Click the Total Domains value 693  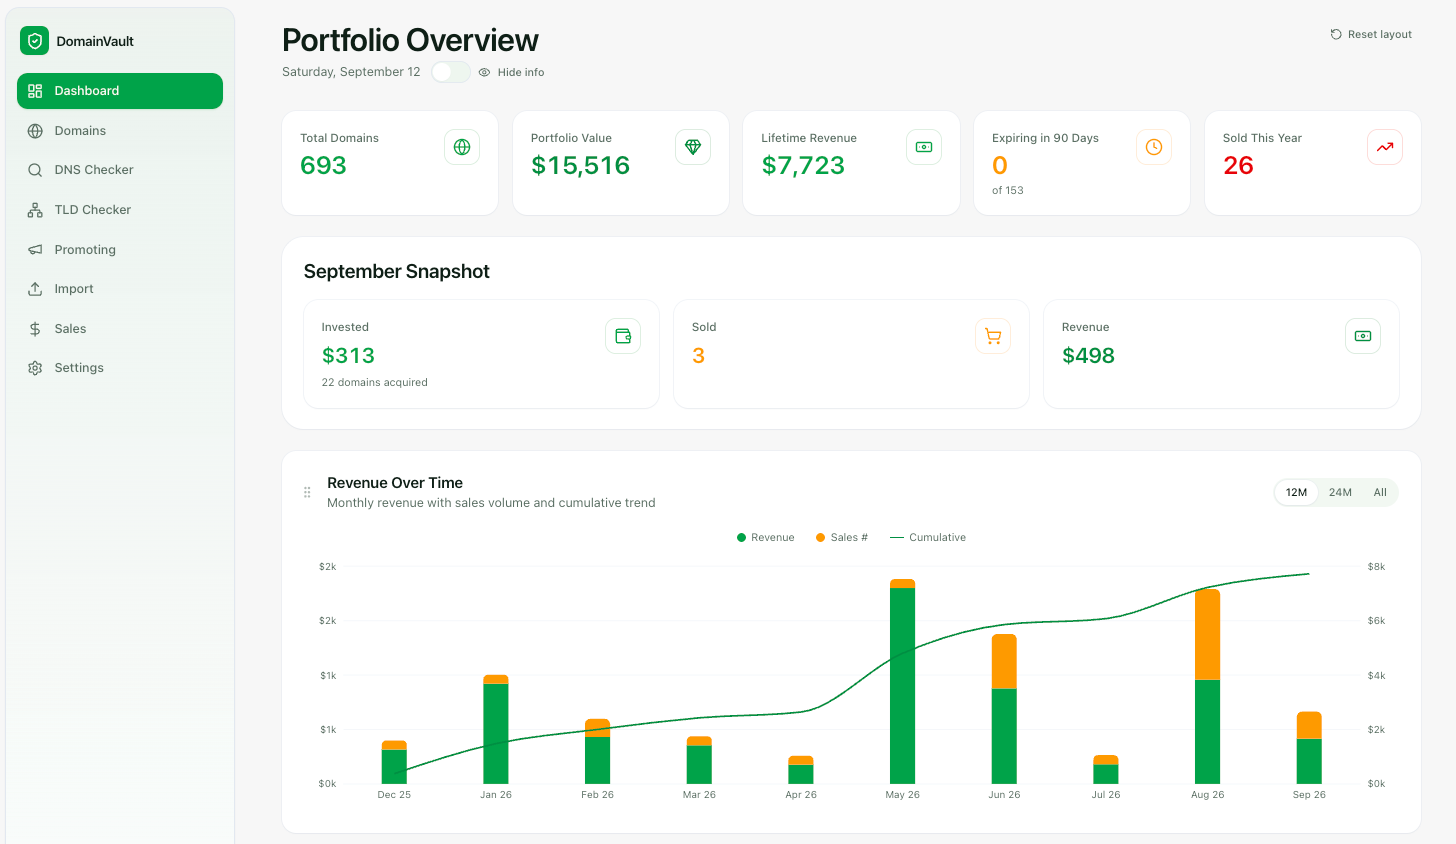[323, 166]
